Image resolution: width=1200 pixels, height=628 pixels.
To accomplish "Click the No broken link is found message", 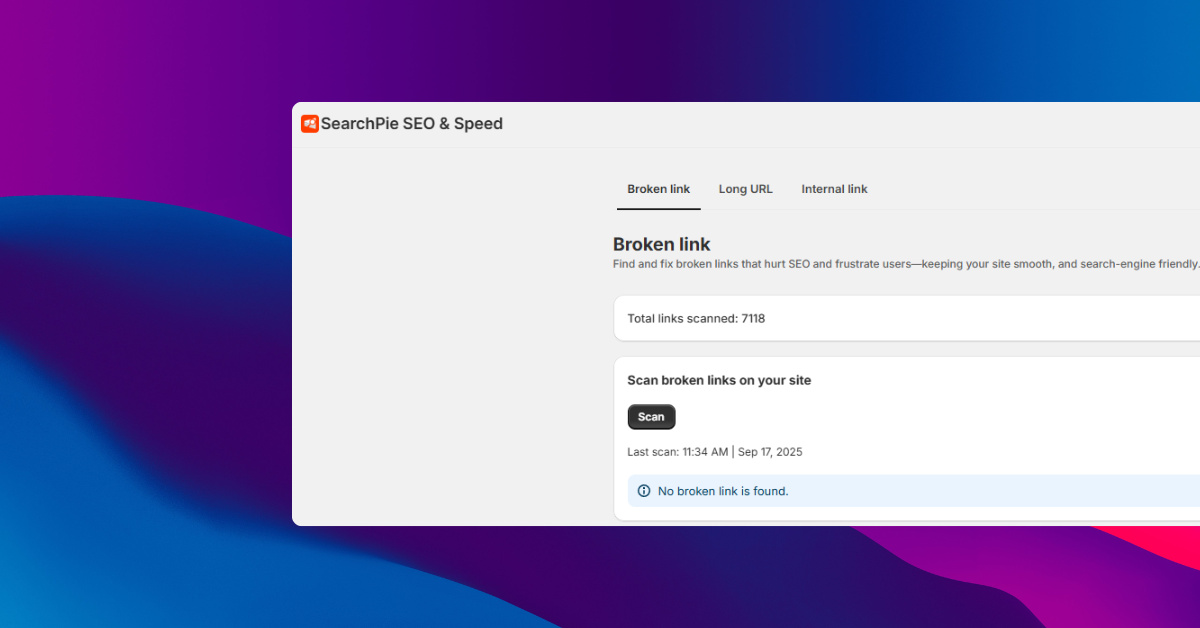I will point(723,491).
